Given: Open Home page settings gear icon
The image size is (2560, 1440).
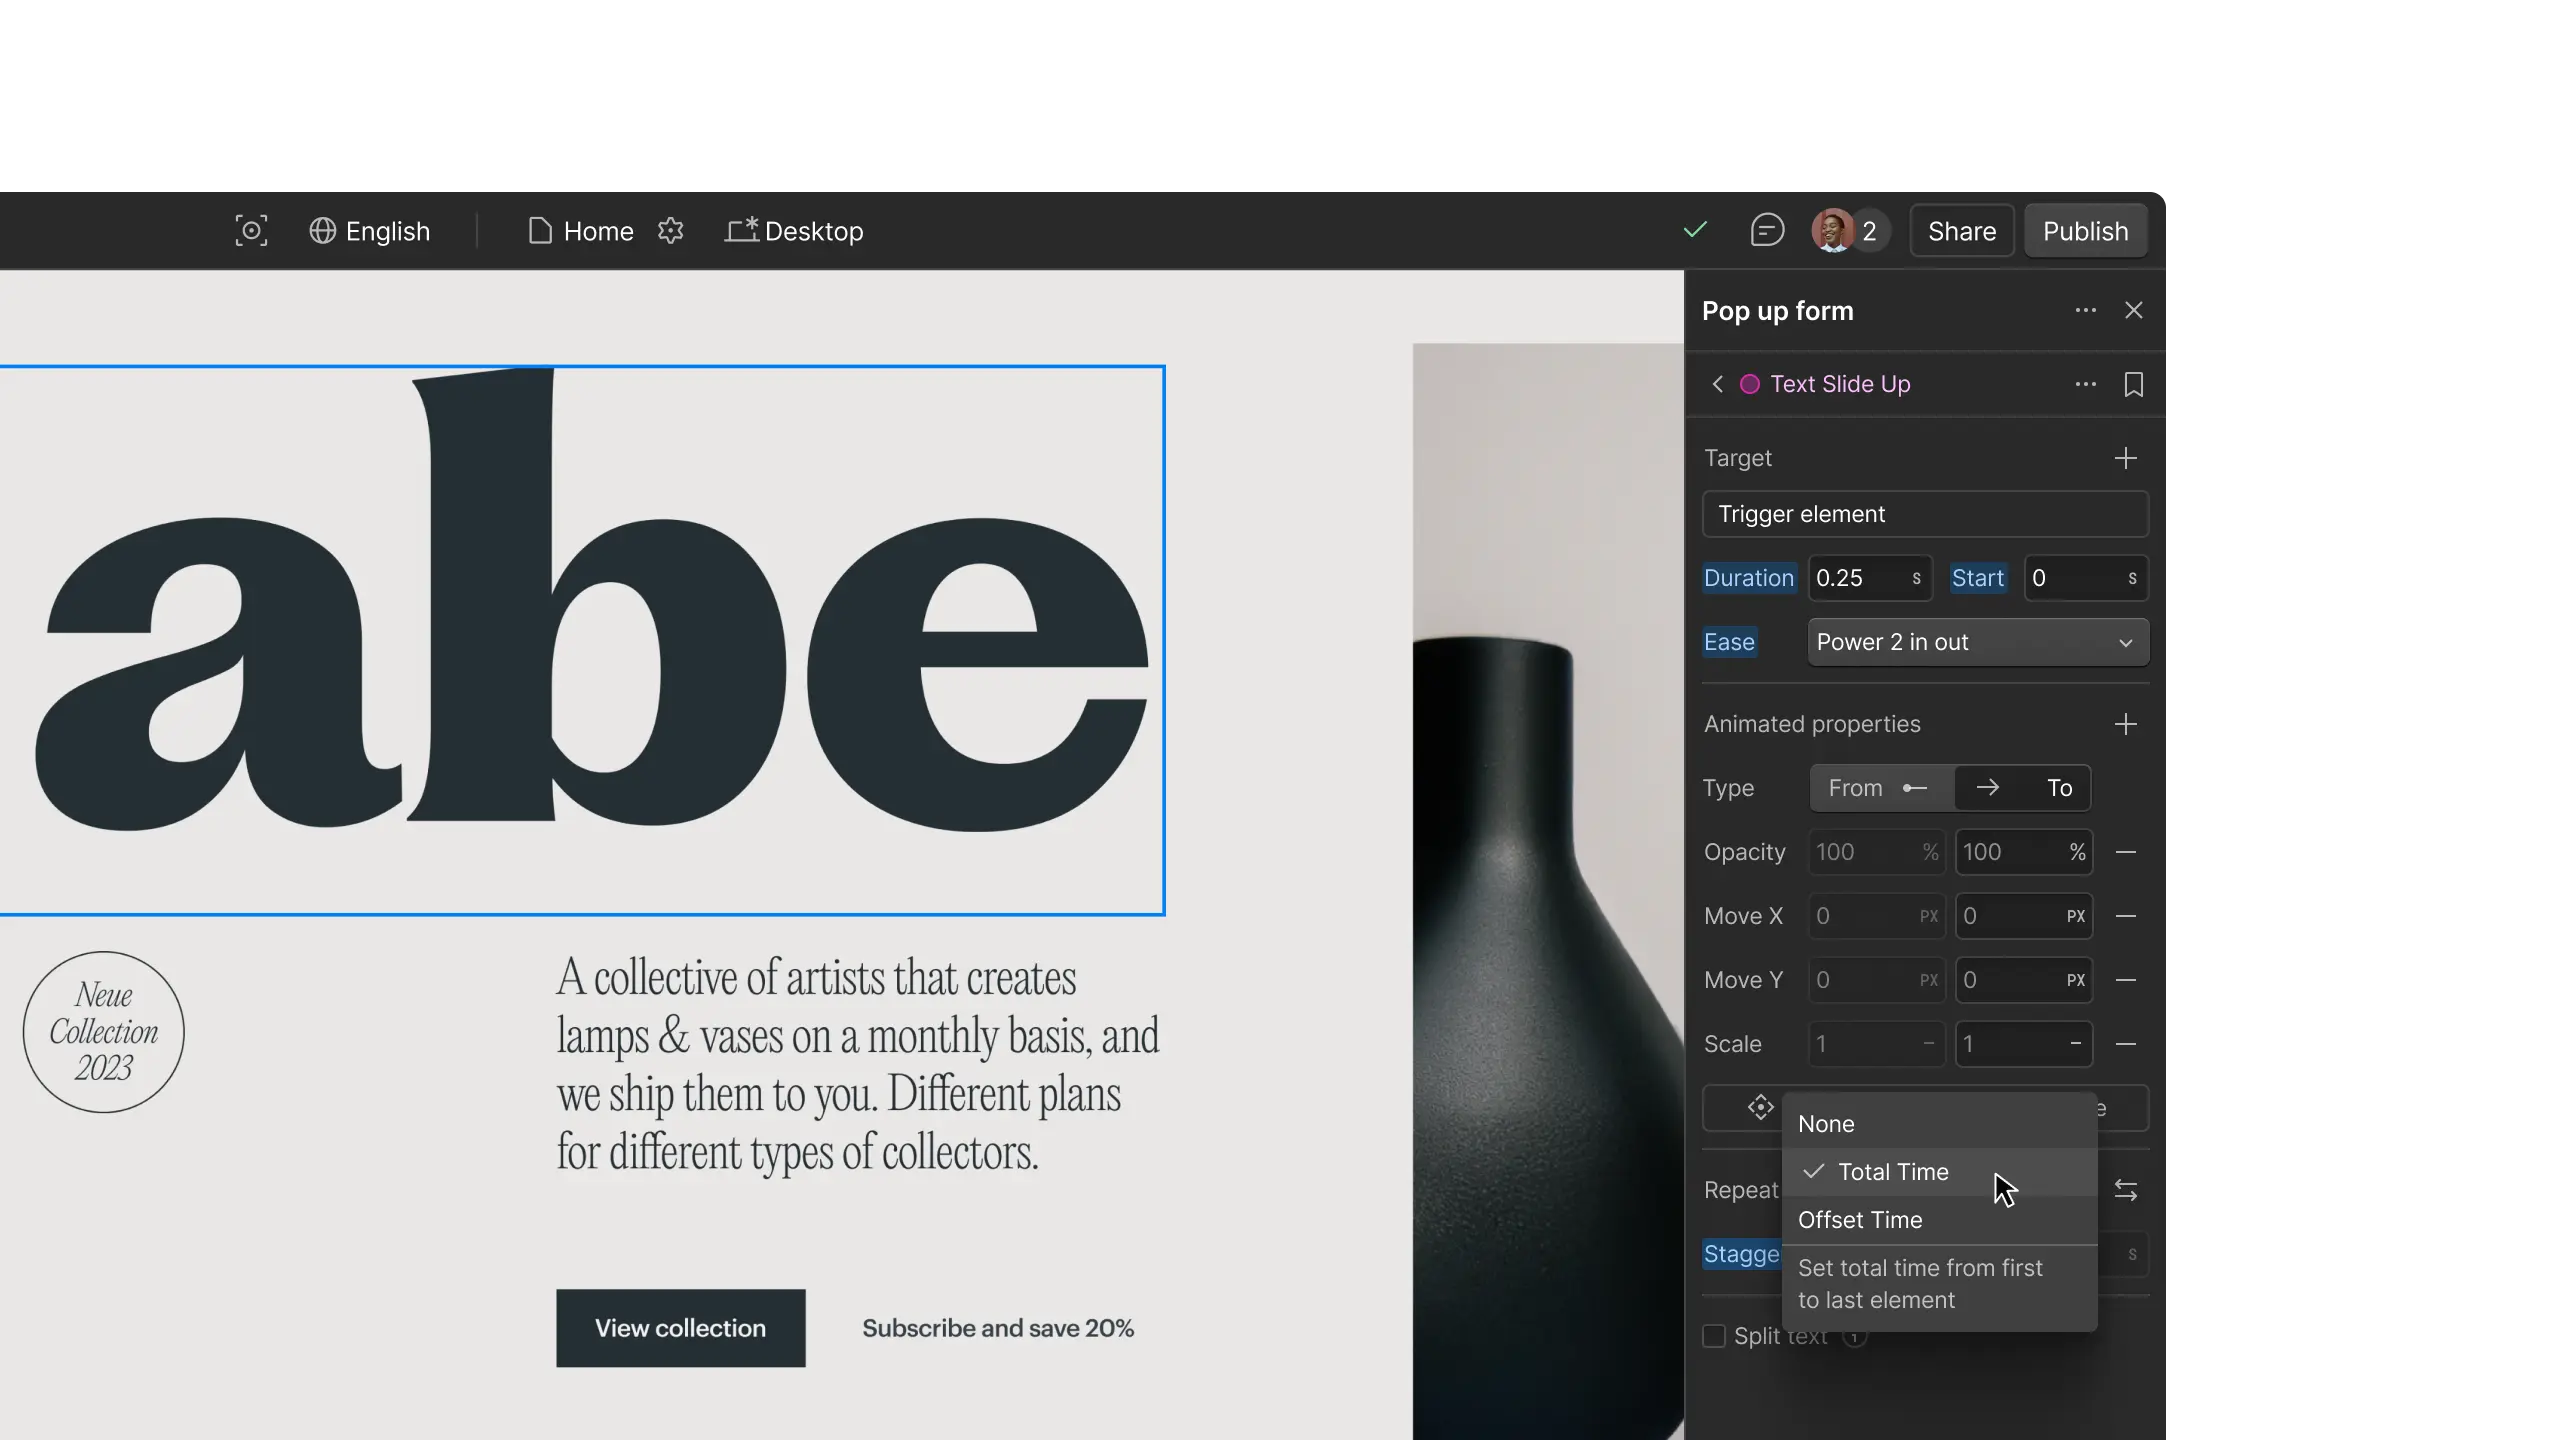Looking at the screenshot, I should coord(671,231).
